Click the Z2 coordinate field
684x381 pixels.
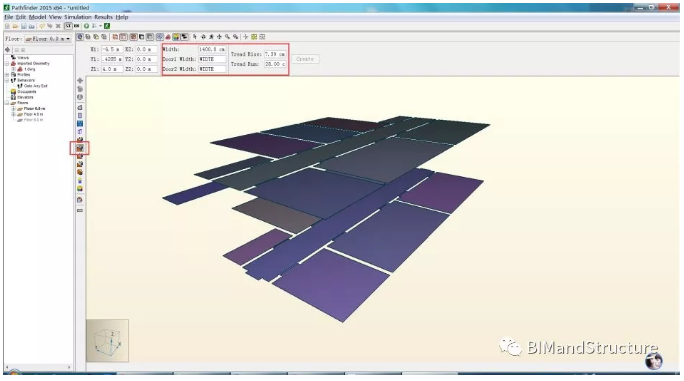pos(147,69)
